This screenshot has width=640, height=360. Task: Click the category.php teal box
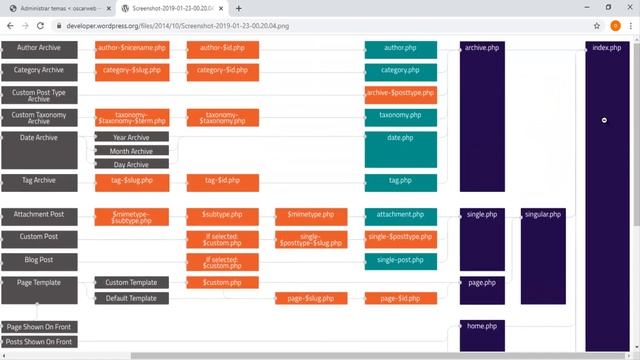click(401, 72)
